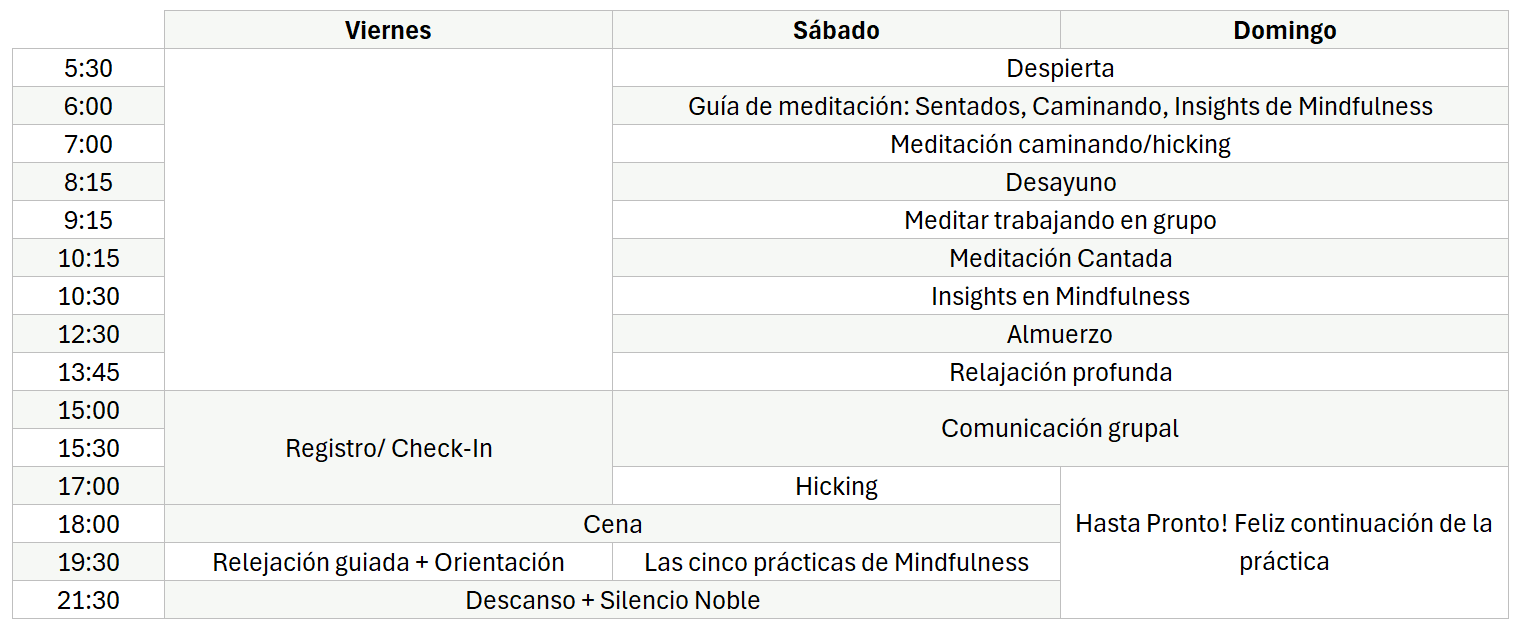Click Las cinco prácticas de Mindfulness cell
The width and height of the screenshot is (1520, 630).
coord(836,562)
